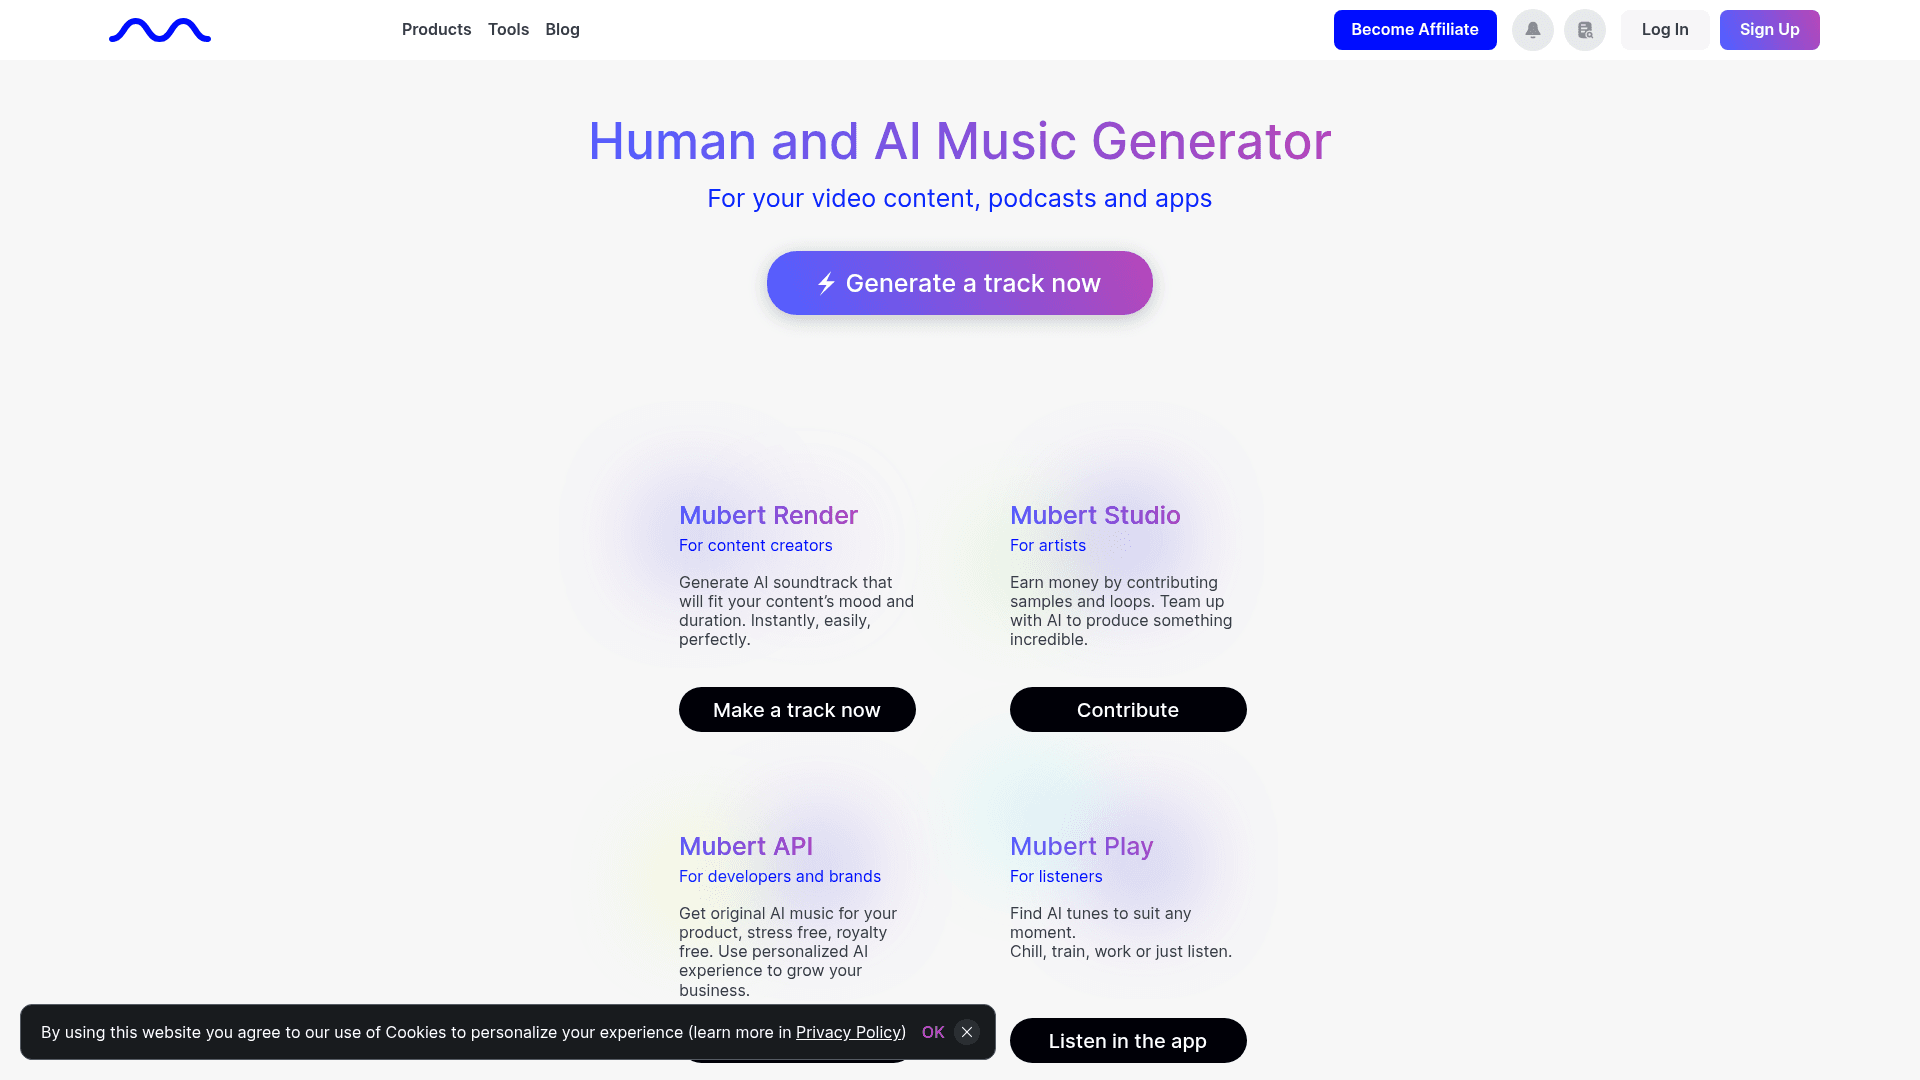This screenshot has height=1080, width=1920.
Task: Log In to your account
Action: point(1664,29)
